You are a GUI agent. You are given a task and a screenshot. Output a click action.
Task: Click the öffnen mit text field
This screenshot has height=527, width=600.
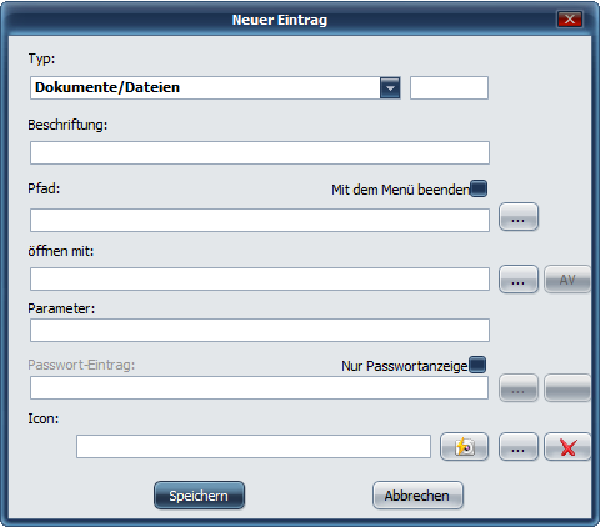point(260,279)
